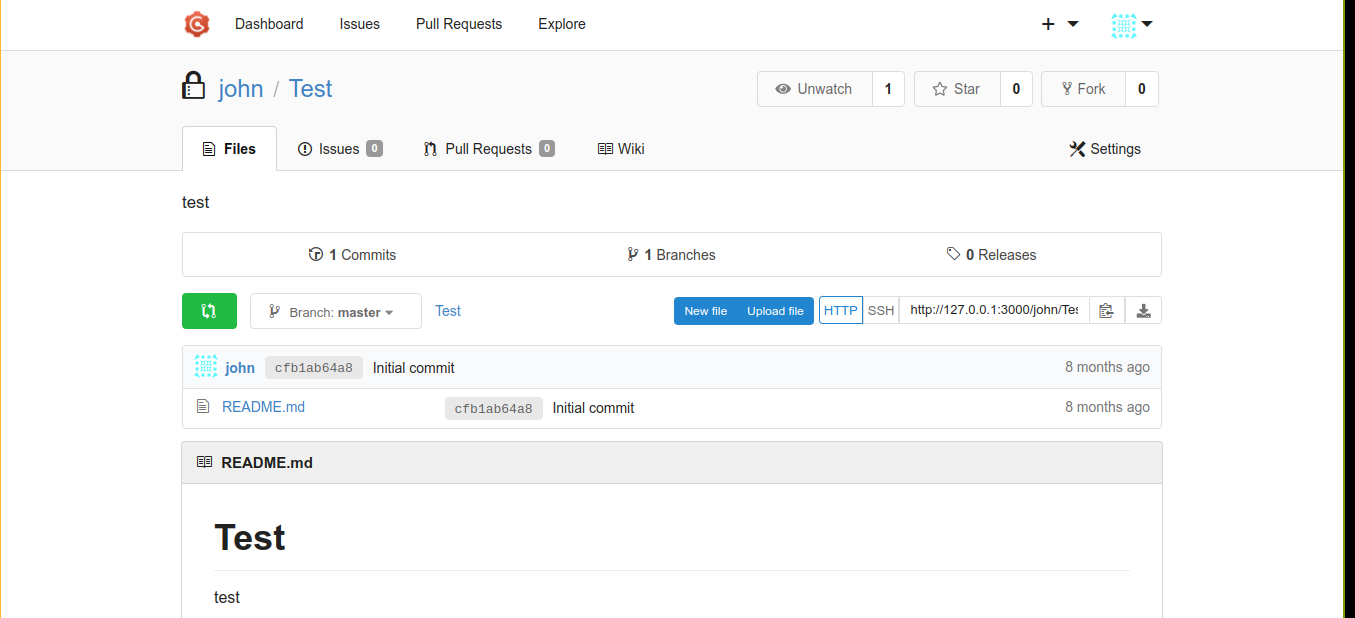Unwatch the Test repository
Viewport: 1355px width, 618px height.
point(814,89)
